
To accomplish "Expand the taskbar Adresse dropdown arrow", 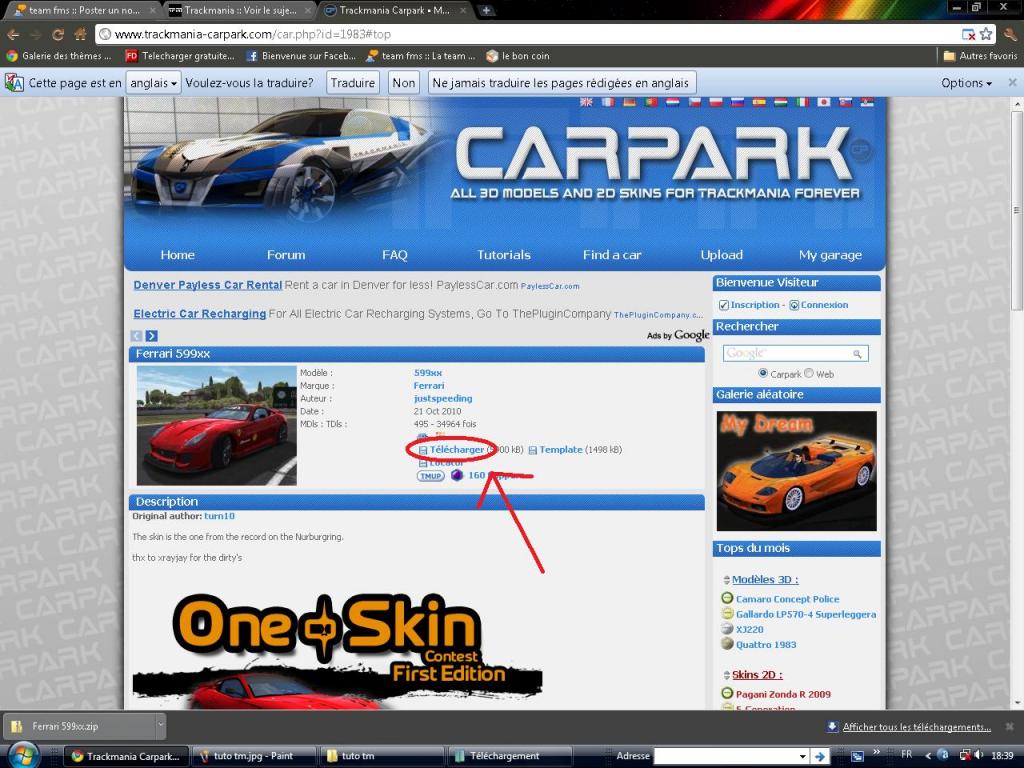I will [x=802, y=756].
